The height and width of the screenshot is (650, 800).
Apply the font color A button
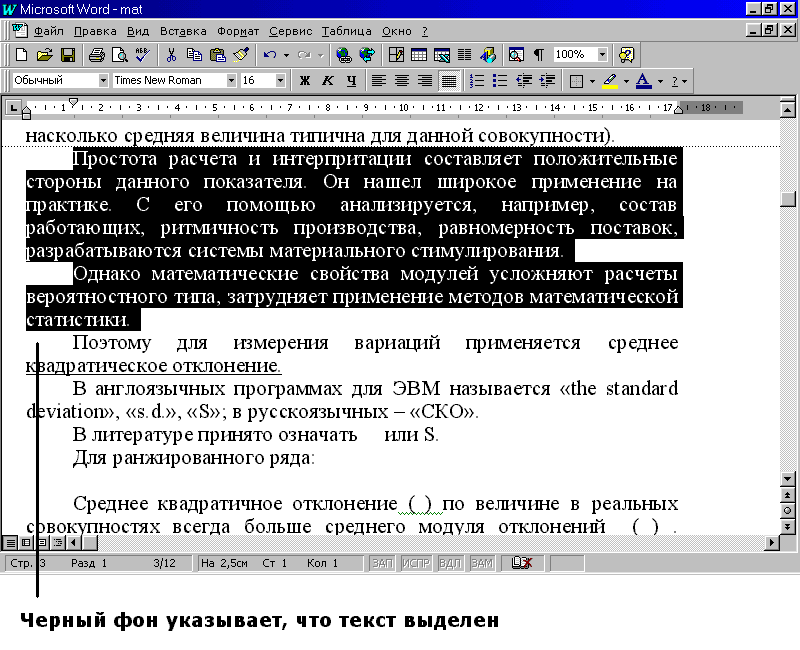[x=643, y=81]
